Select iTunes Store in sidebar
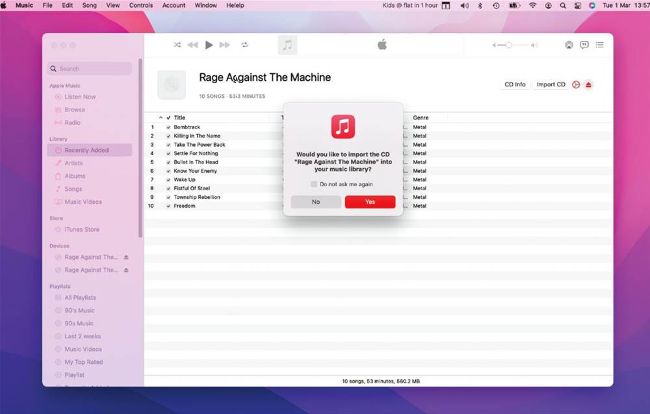The width and height of the screenshot is (650, 414). (82, 229)
